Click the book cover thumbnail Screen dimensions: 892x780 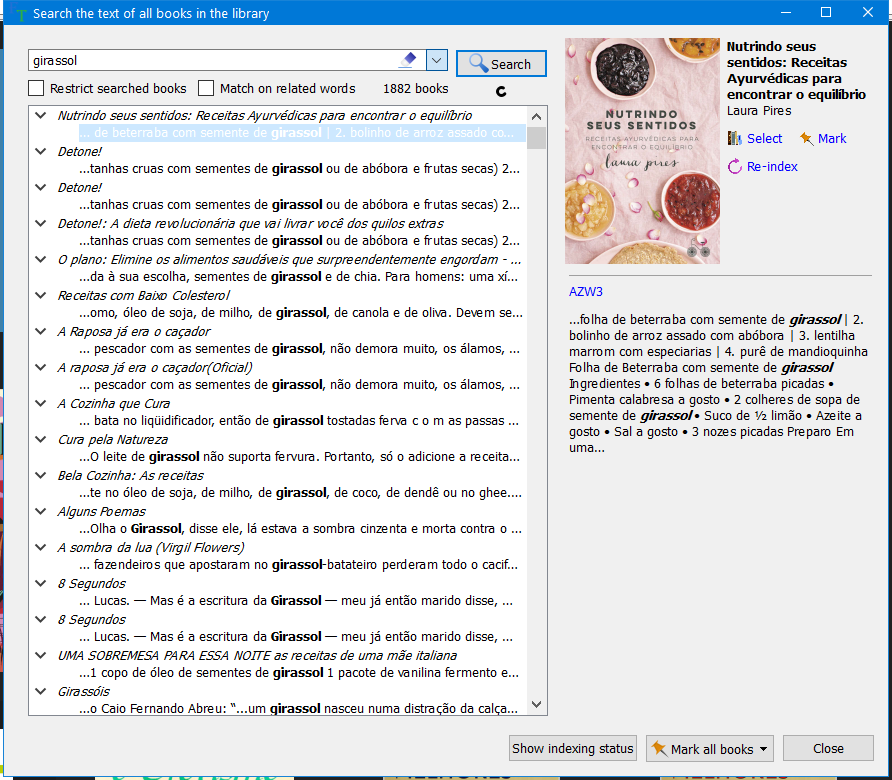tap(642, 151)
